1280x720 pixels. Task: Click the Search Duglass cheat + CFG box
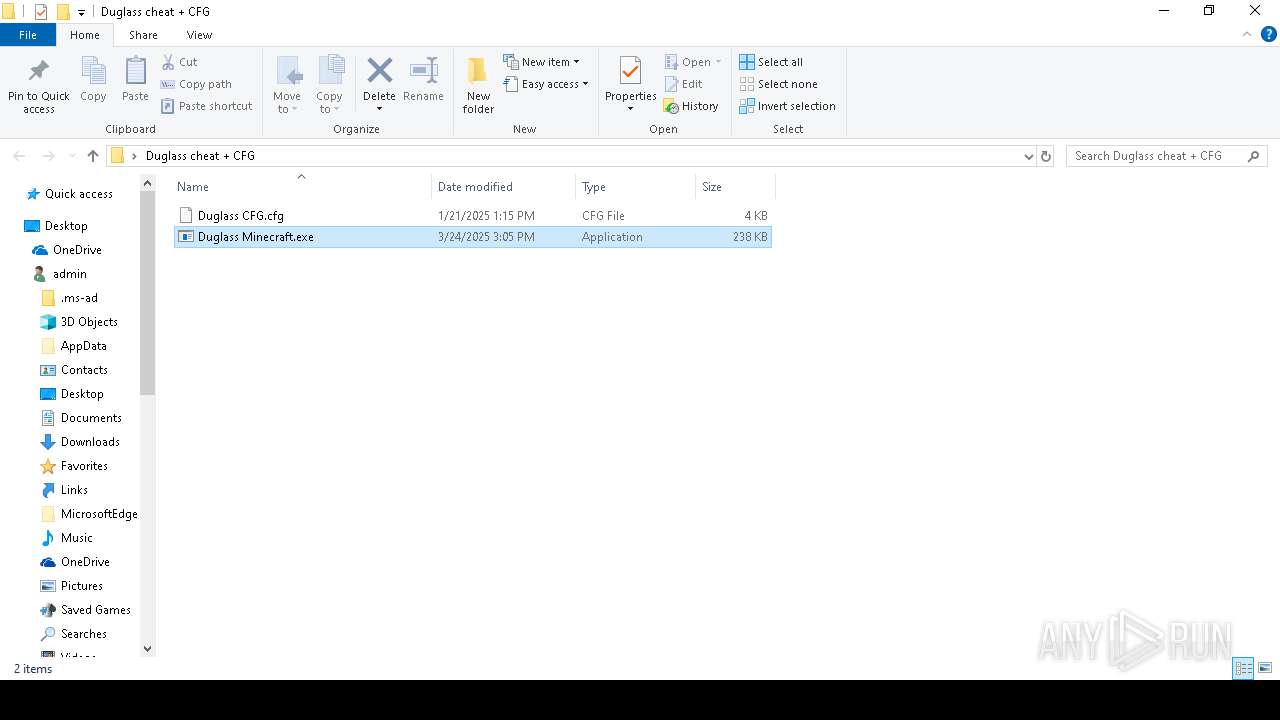pyautogui.click(x=1166, y=156)
